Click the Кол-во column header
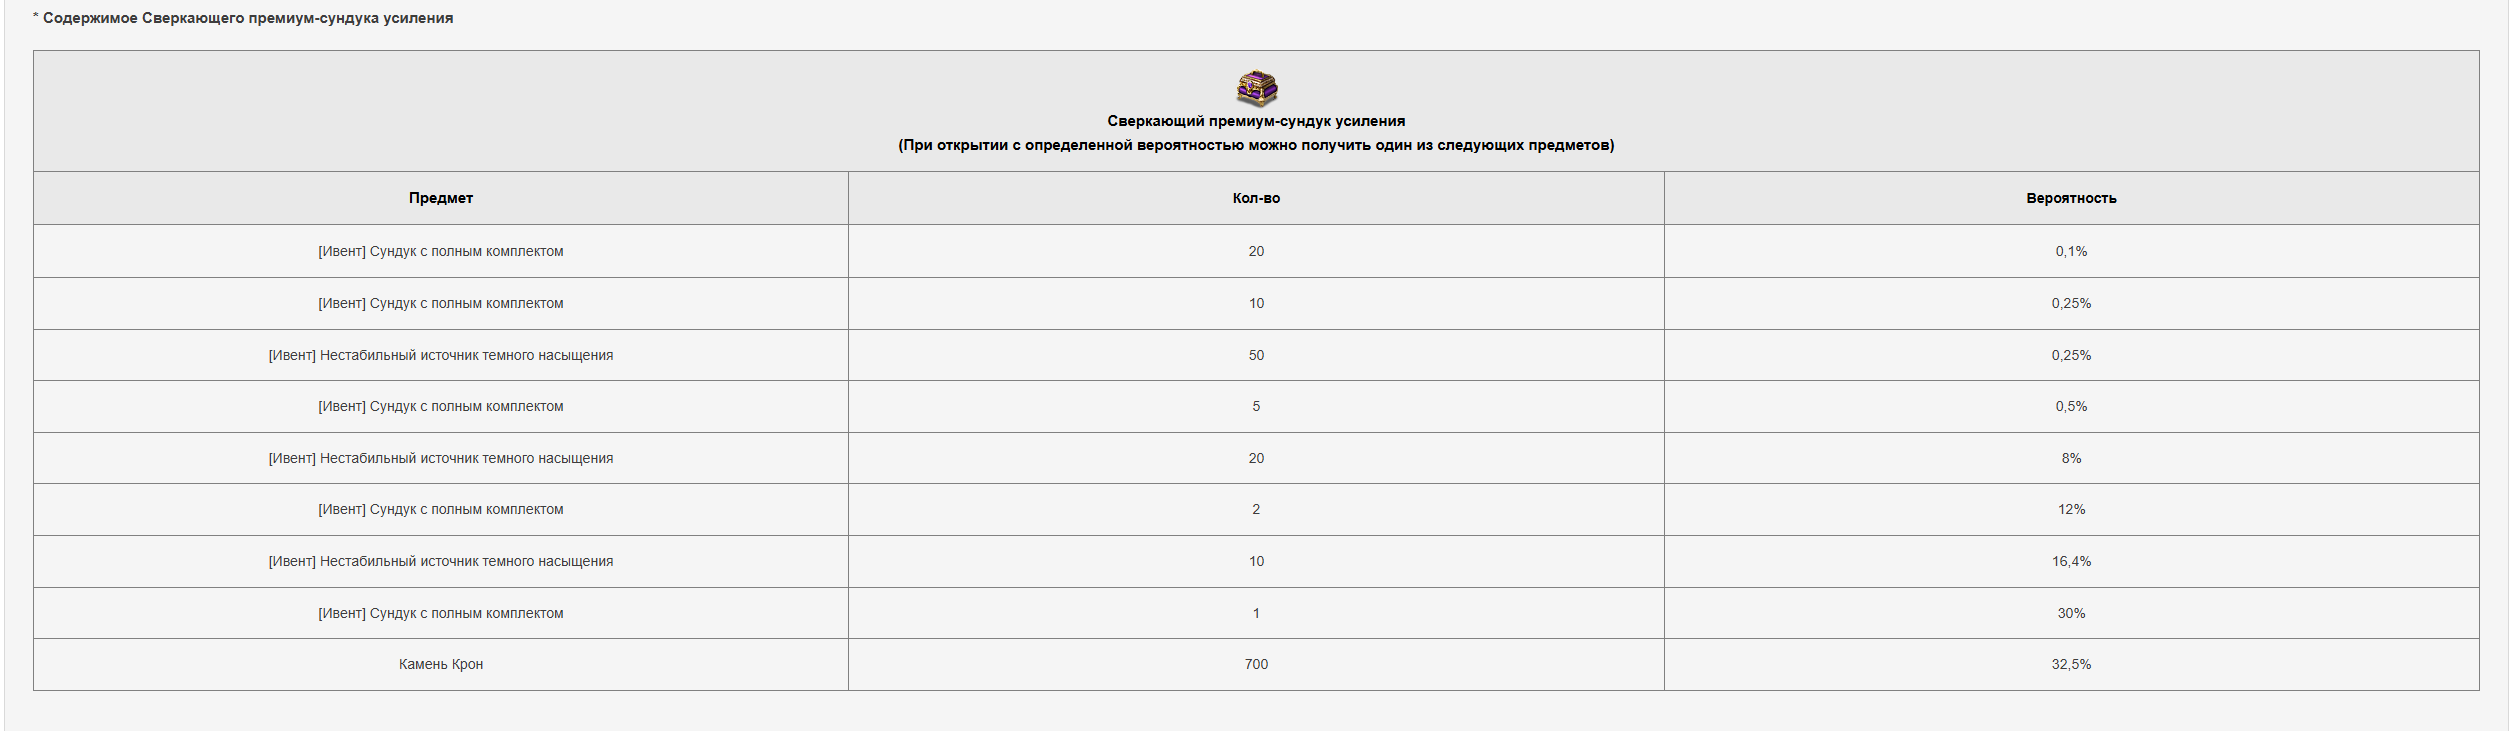 [x=1256, y=198]
